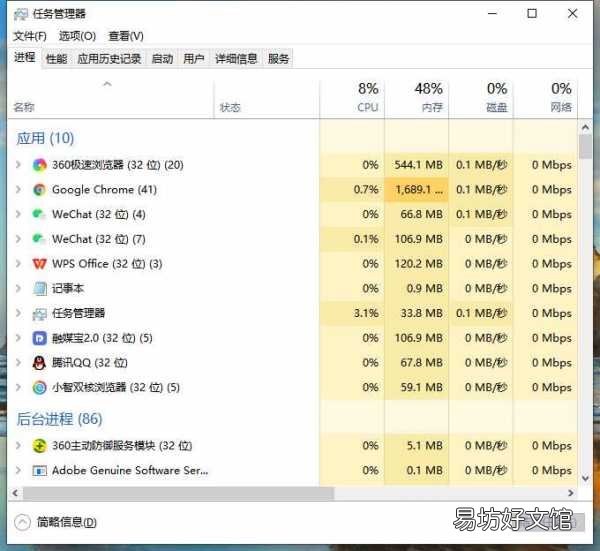
Task: Click the horizontal scrollbar right arrow
Action: pos(571,493)
